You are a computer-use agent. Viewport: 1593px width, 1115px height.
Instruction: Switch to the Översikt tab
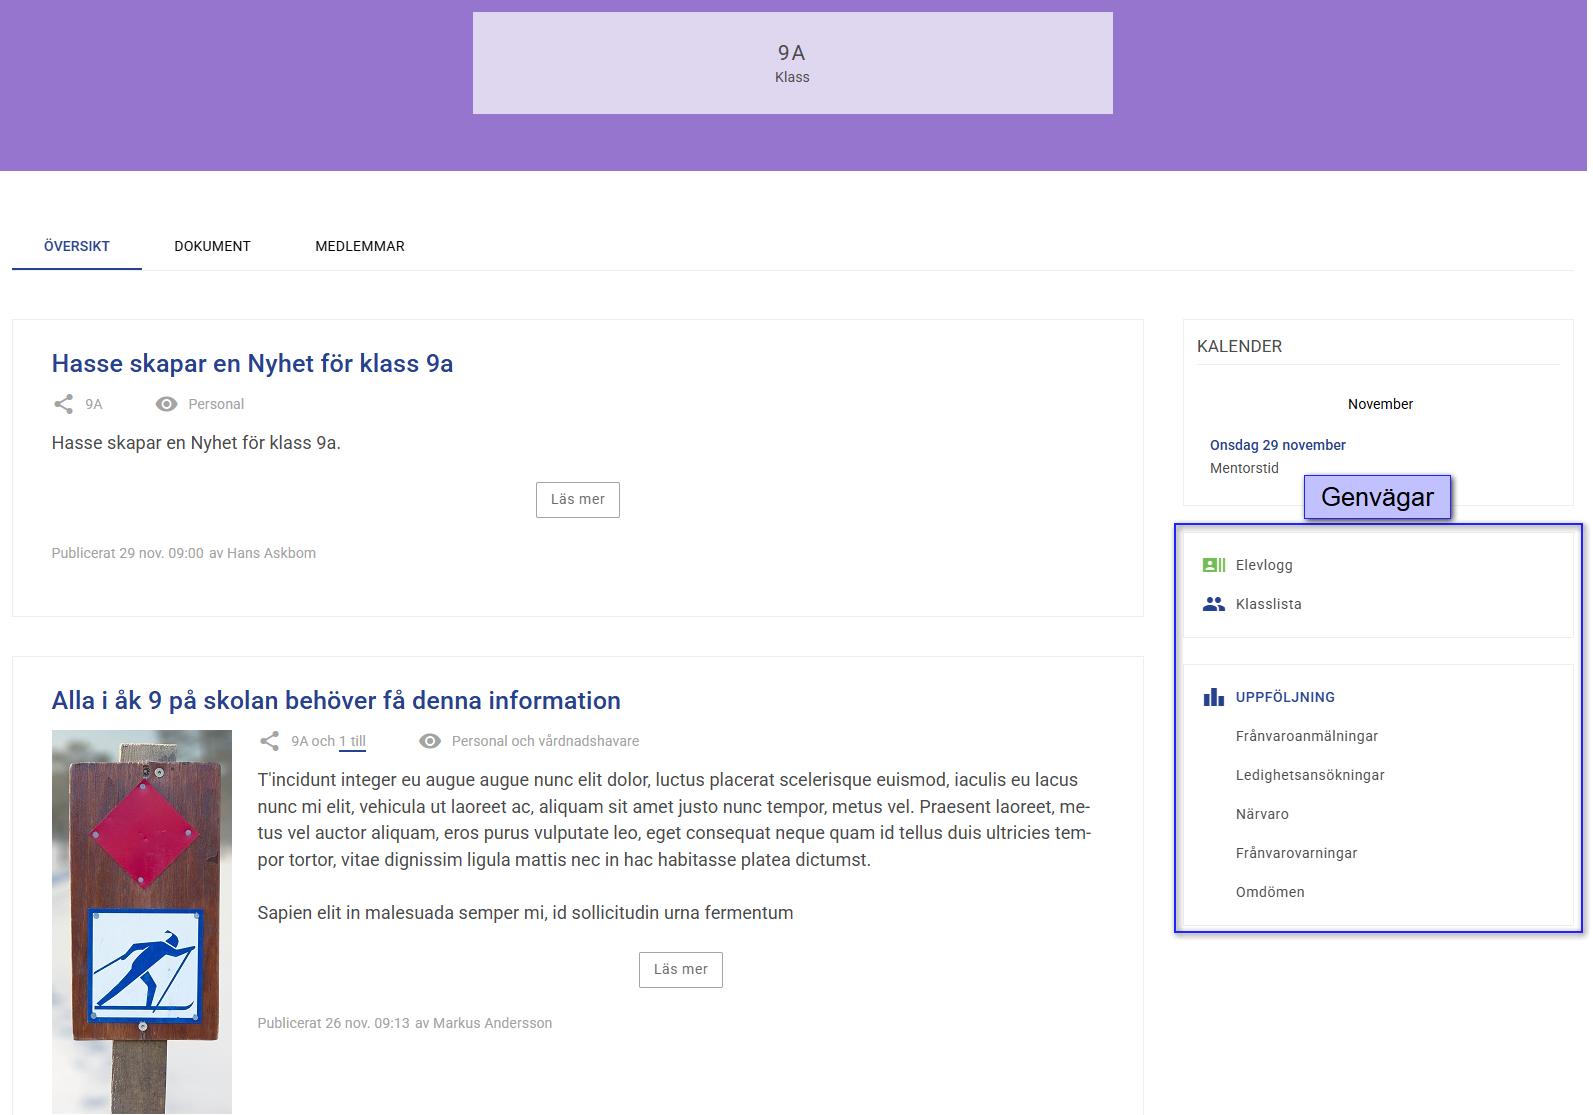[x=77, y=246]
